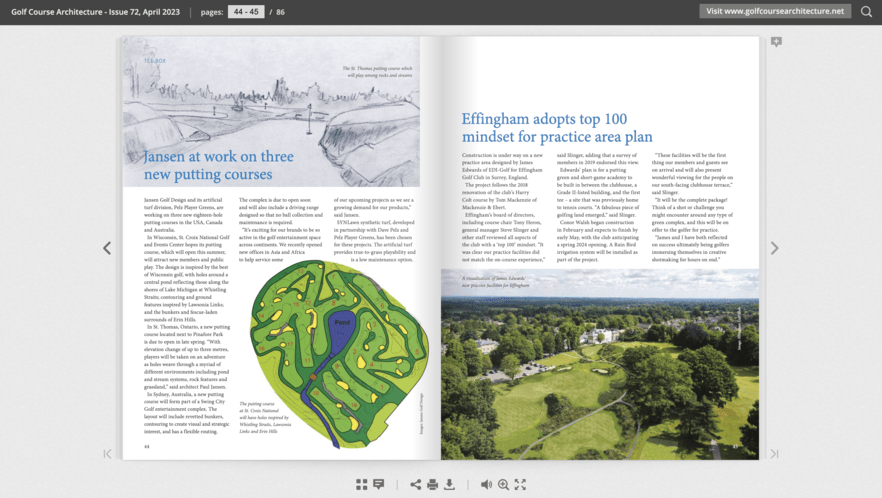882x498 pixels.
Task: Click the caption 'The St. Thomas putting course which'
Action: [x=377, y=71]
